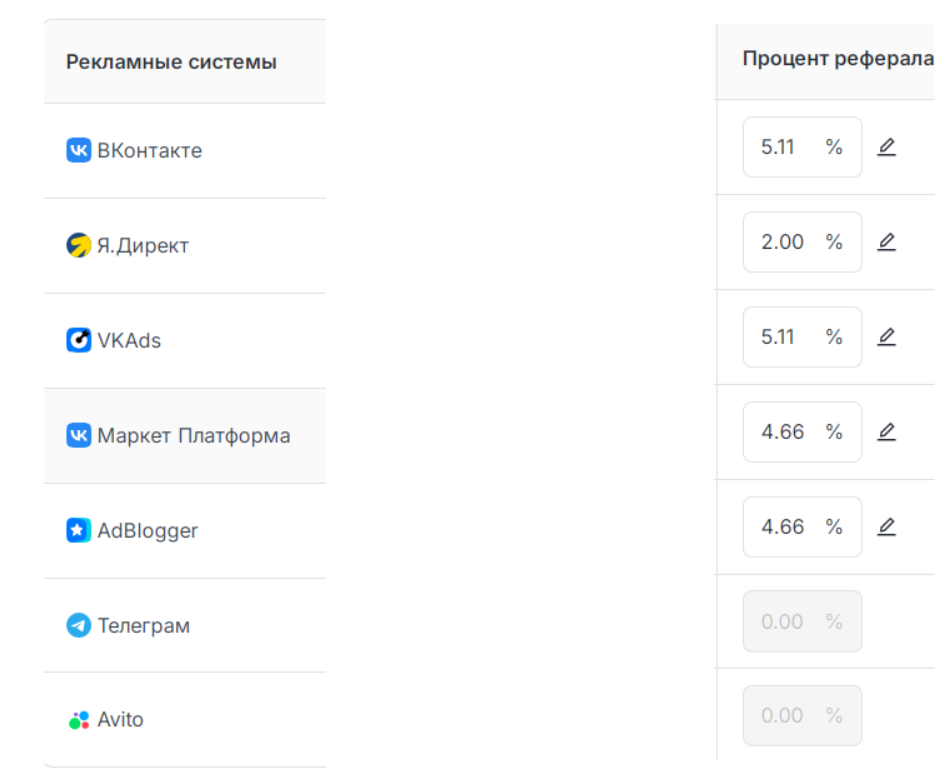Select the Маркет Платформа row label
This screenshot has height=772, width=935.
click(193, 436)
